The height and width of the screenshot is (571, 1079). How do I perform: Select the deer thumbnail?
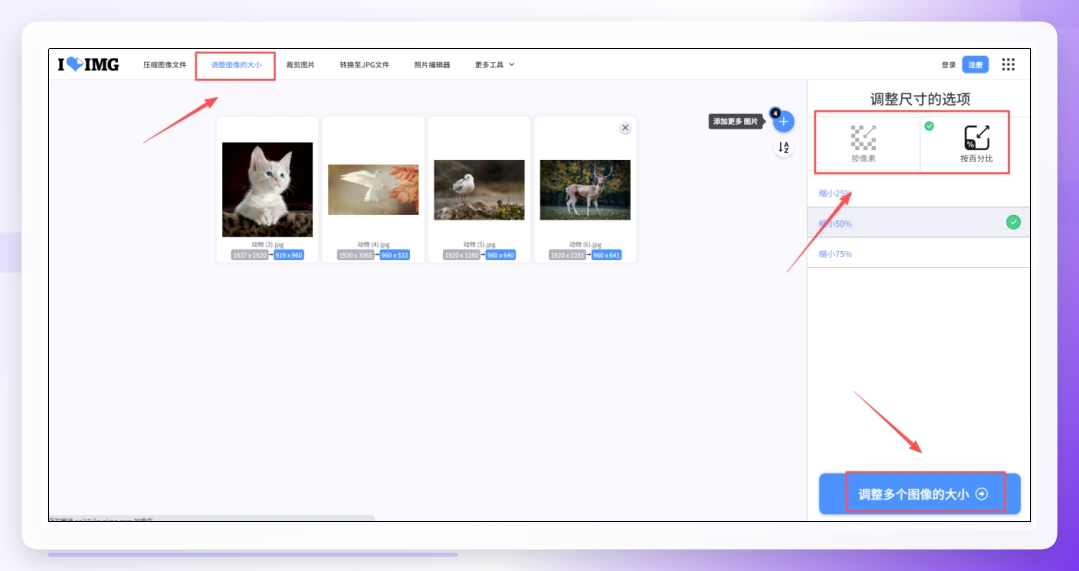click(x=585, y=190)
